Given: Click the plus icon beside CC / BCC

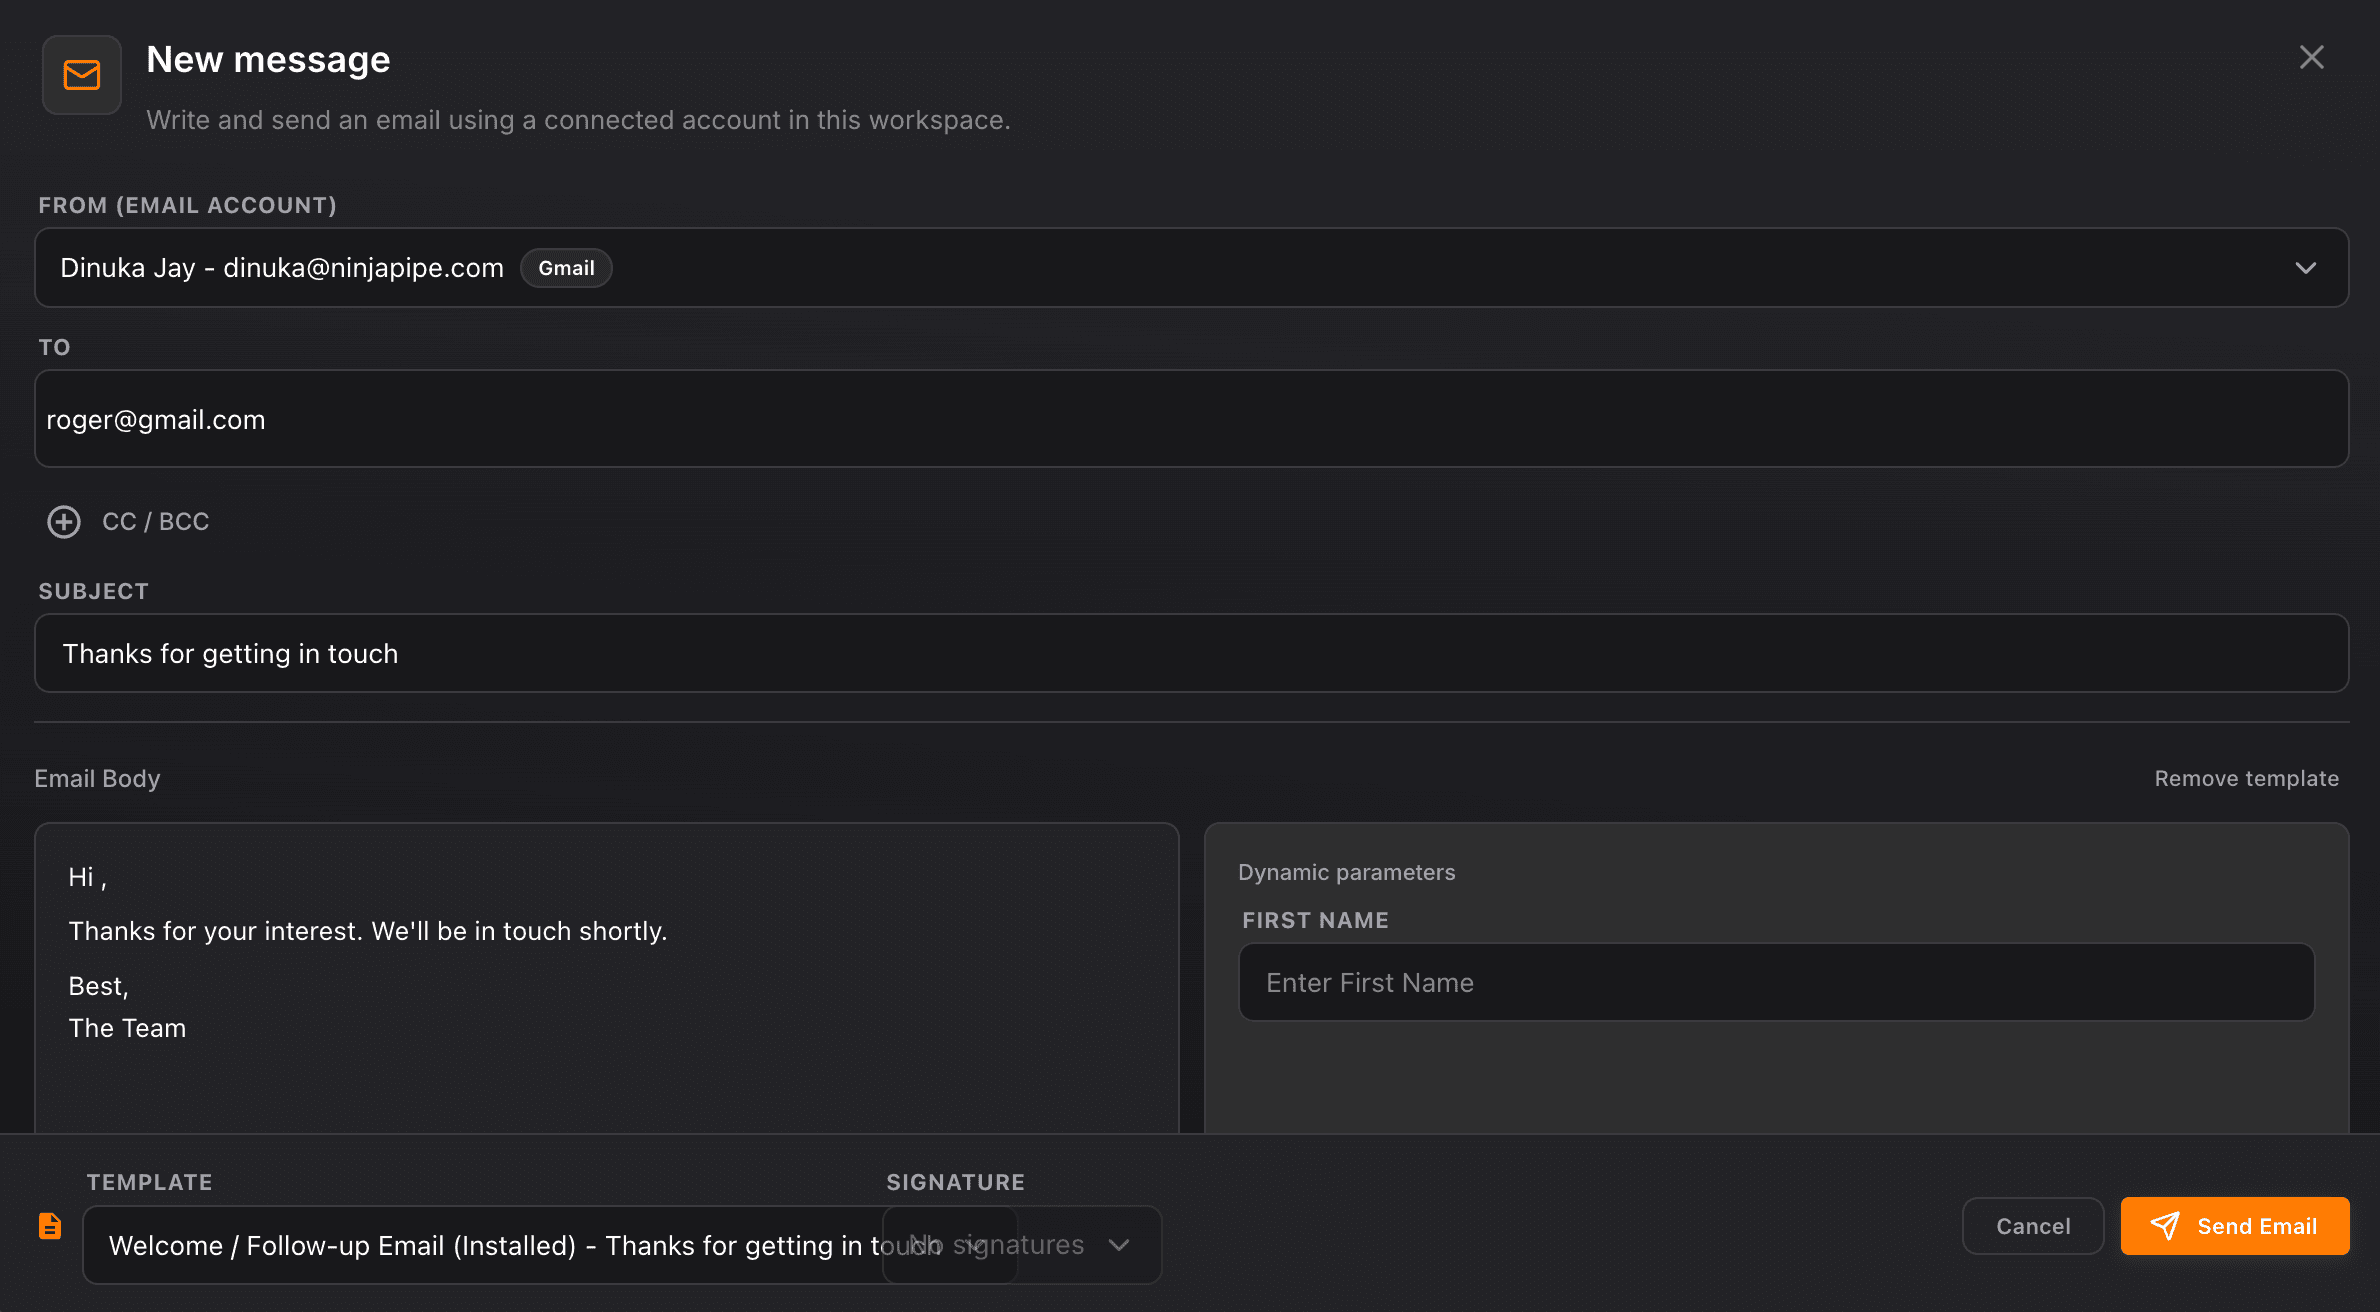Looking at the screenshot, I should click(x=64, y=521).
